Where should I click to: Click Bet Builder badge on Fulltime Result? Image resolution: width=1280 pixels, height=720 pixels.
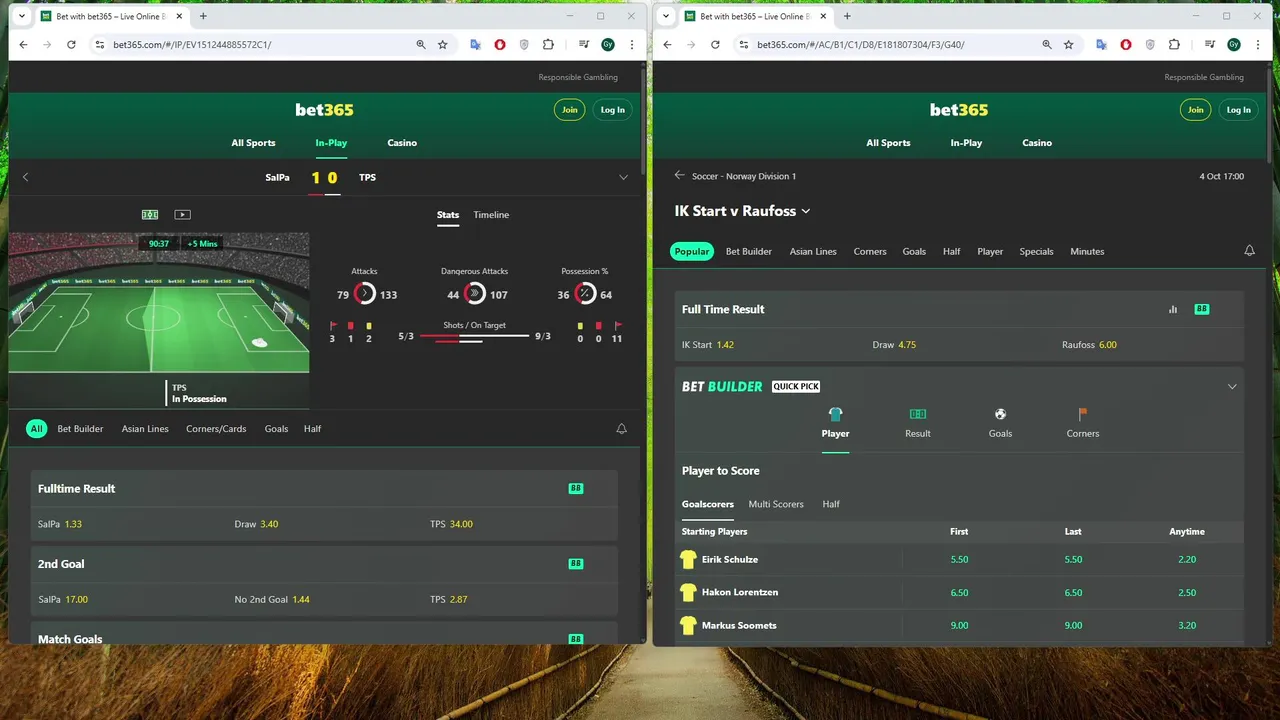click(576, 489)
